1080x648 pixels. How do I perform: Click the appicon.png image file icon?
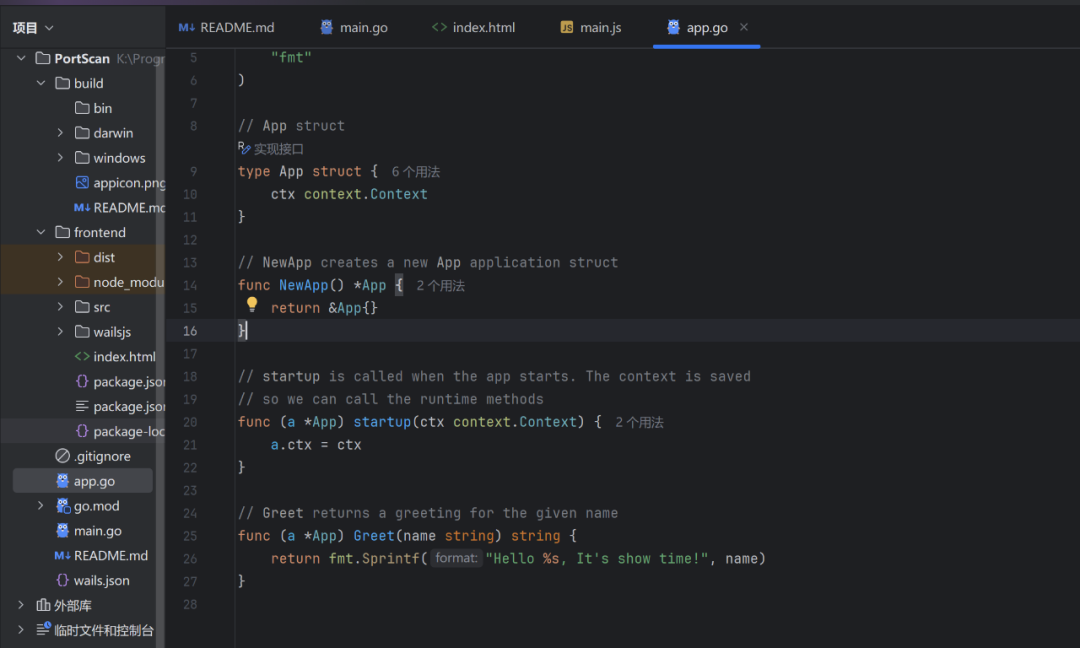click(82, 182)
